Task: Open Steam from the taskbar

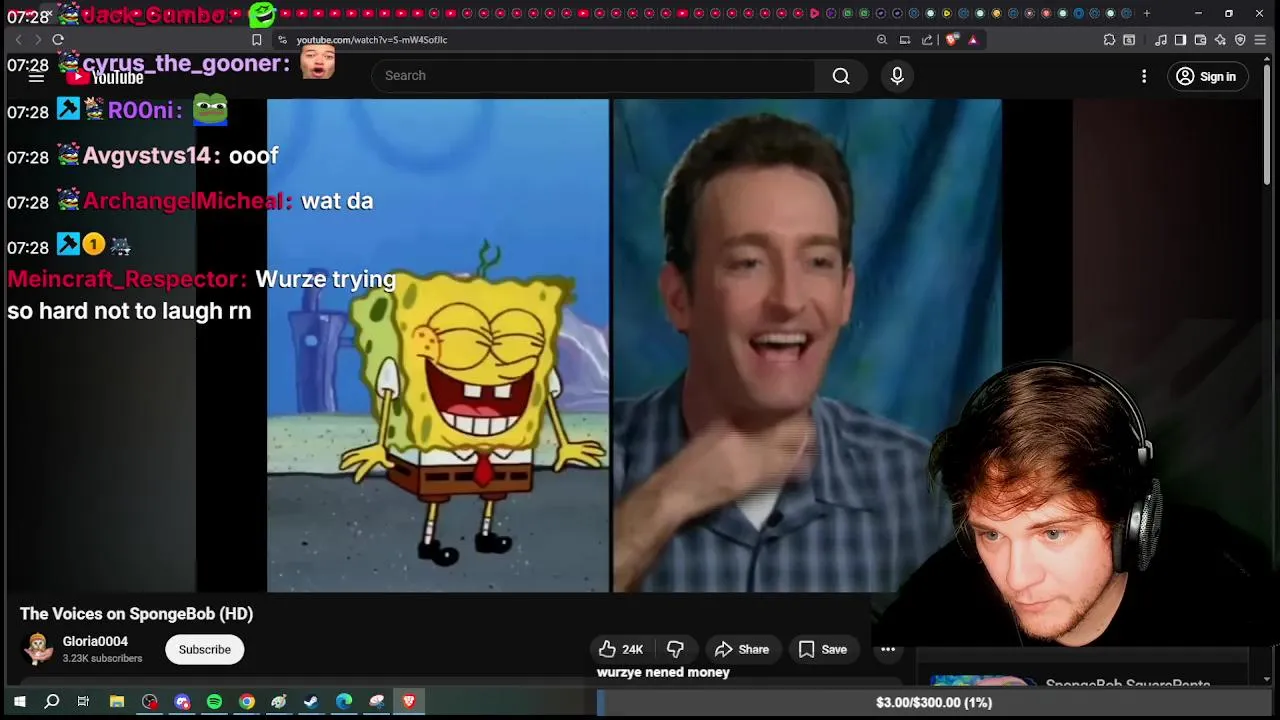Action: point(311,702)
